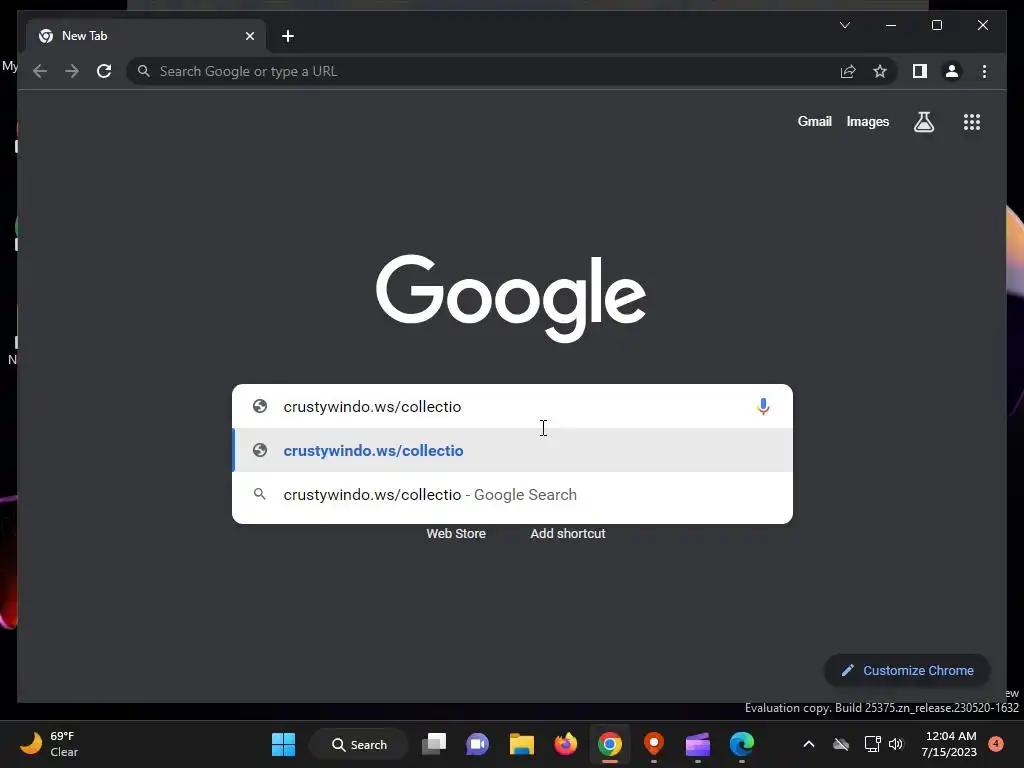Image resolution: width=1024 pixels, height=768 pixels.
Task: Click Customize Chrome button
Action: 907,671
